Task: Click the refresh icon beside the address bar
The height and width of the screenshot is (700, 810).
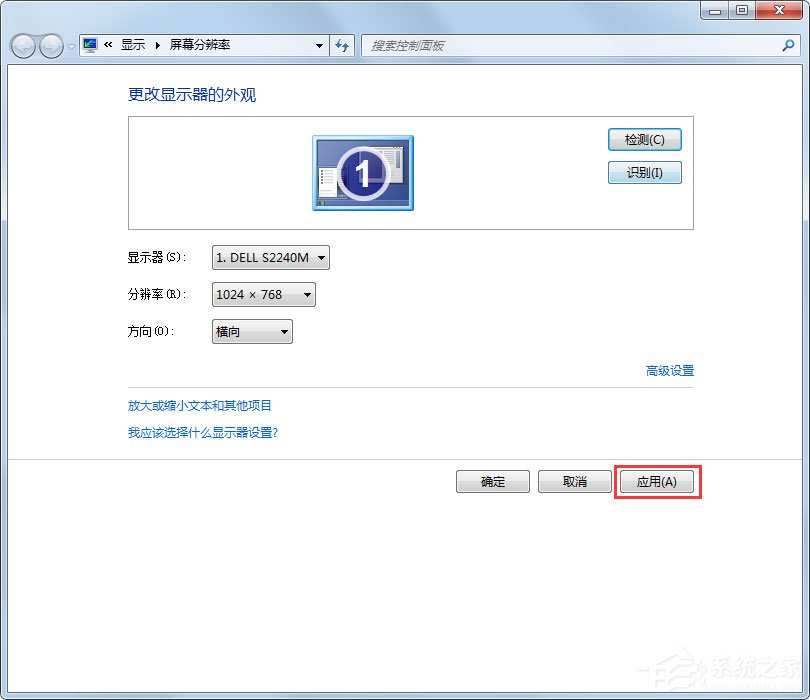Action: pos(342,45)
